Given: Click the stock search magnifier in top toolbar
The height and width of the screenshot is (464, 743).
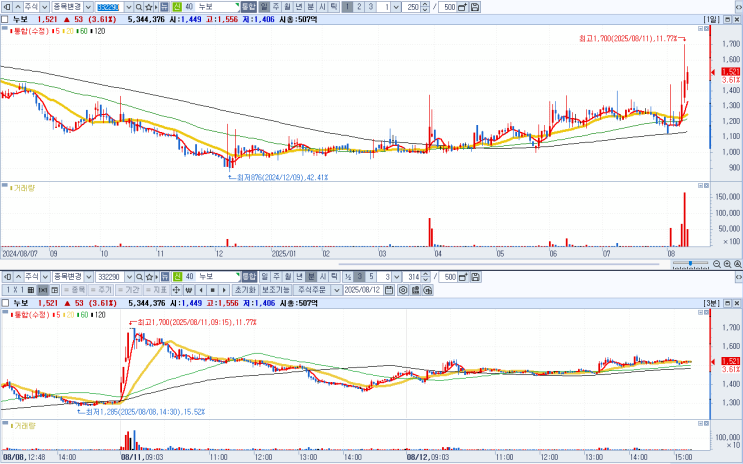Looking at the screenshot, I should pyautogui.click(x=139, y=7).
